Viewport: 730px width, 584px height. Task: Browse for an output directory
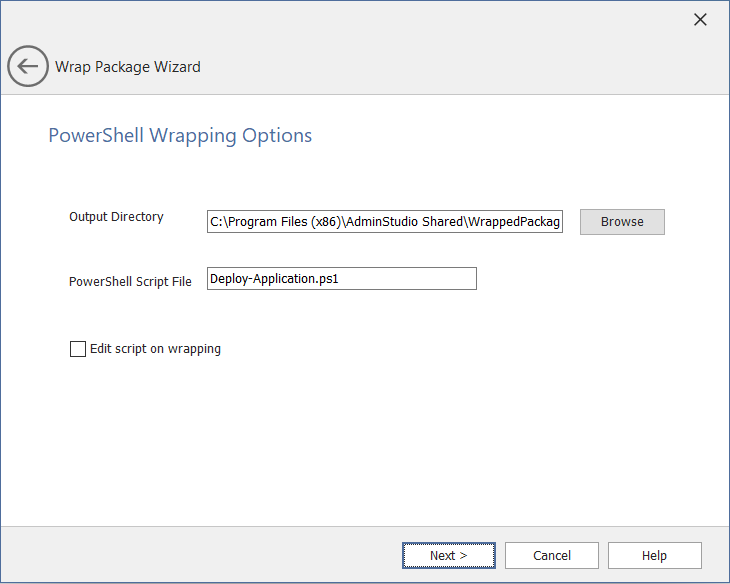(622, 222)
